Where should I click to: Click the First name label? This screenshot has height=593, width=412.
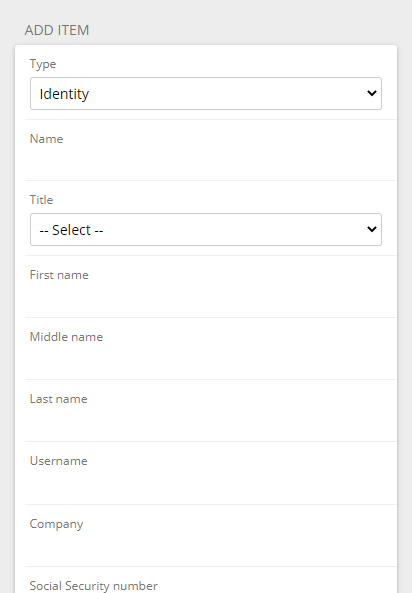coord(59,275)
